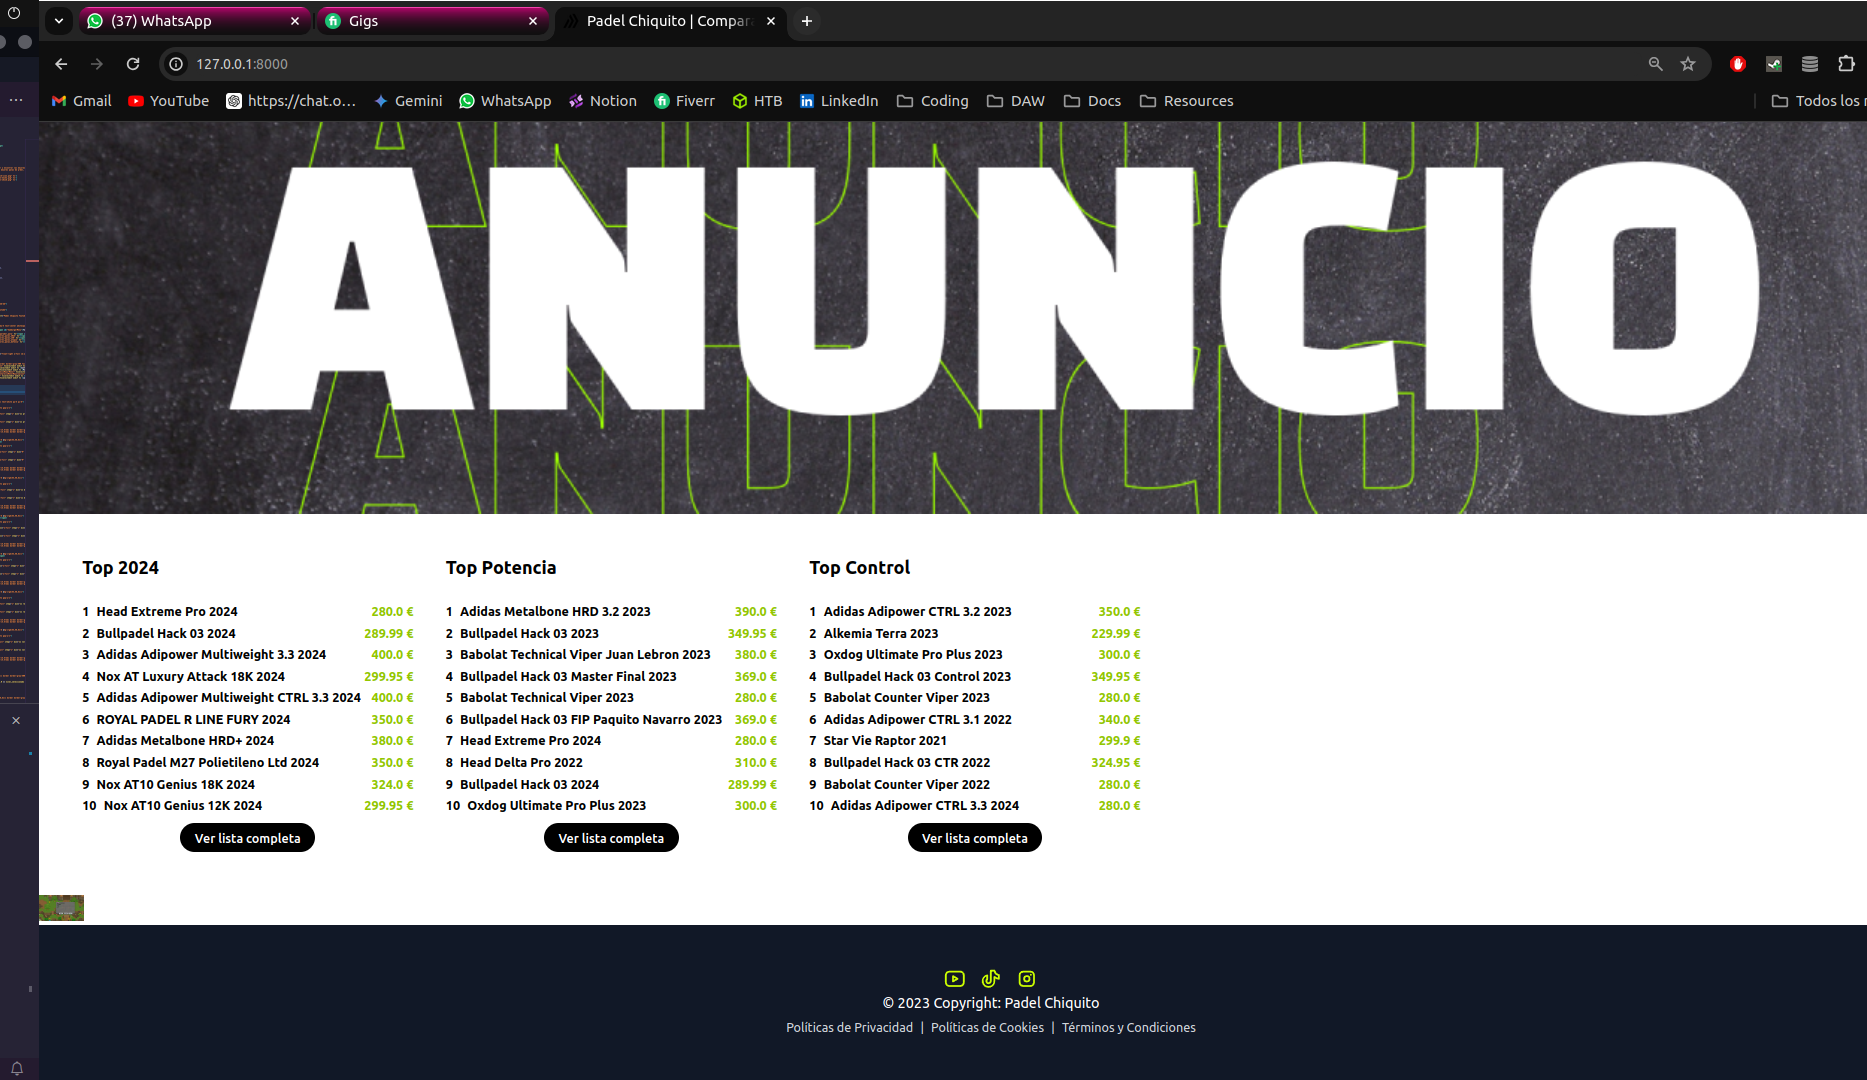This screenshot has height=1080, width=1867.
Task: Click Ver lista completa under Top 2024
Action: coord(247,838)
